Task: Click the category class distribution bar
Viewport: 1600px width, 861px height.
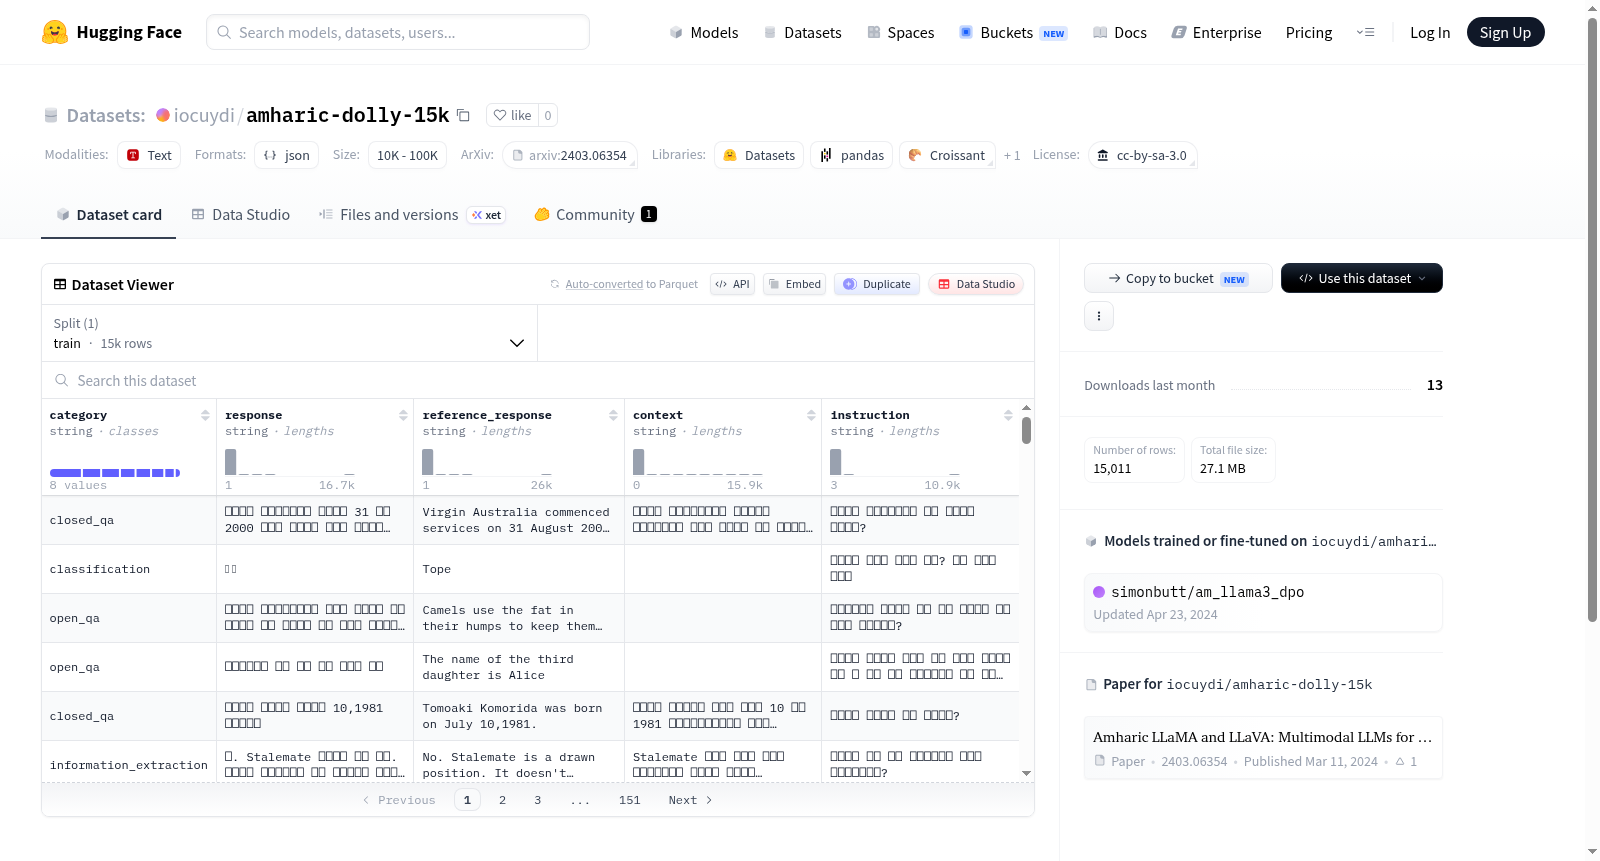Action: click(x=115, y=472)
